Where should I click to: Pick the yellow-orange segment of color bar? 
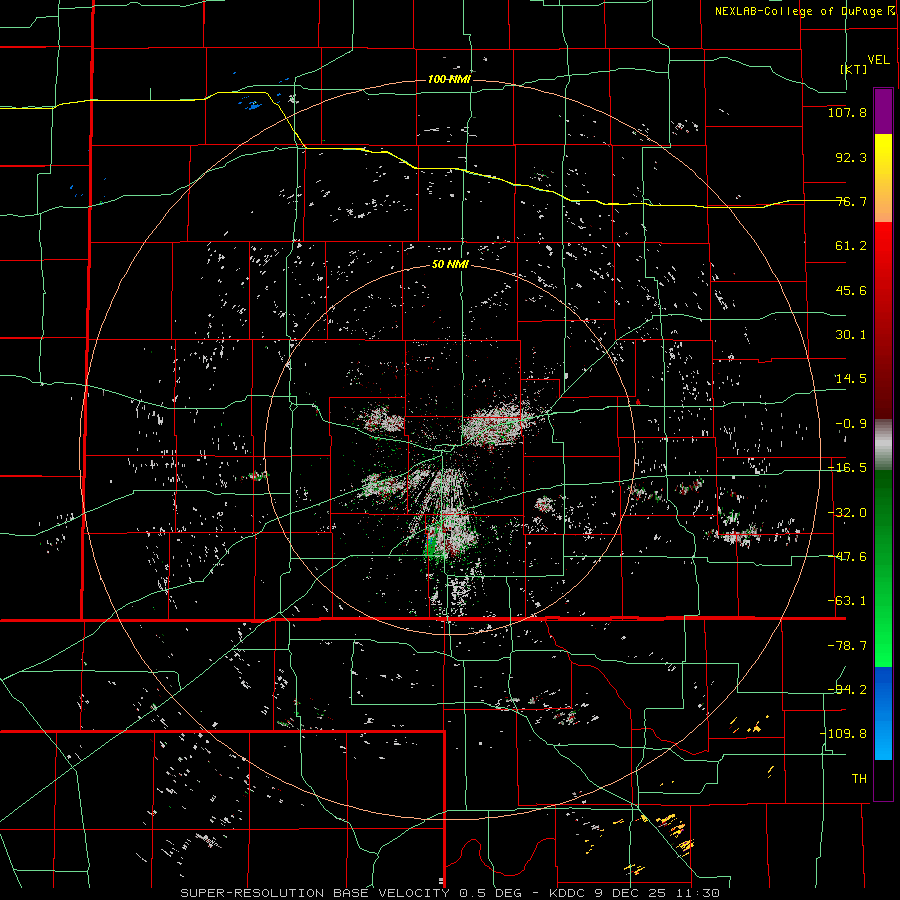(883, 178)
